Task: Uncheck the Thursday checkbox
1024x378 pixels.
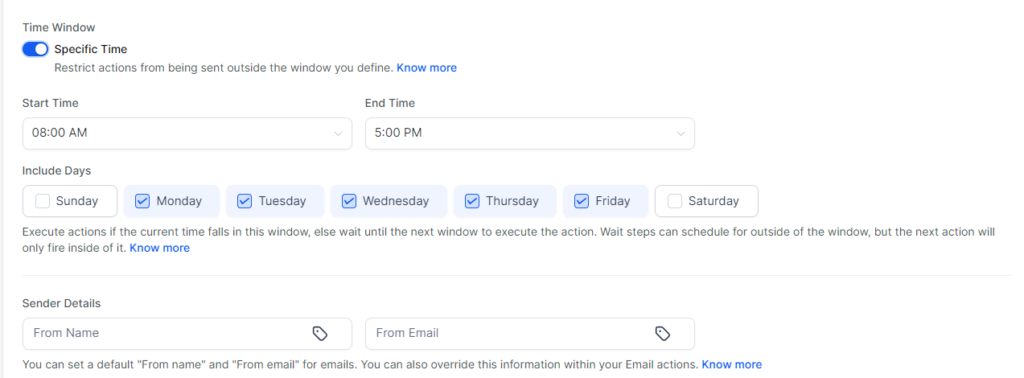Action: pos(472,201)
